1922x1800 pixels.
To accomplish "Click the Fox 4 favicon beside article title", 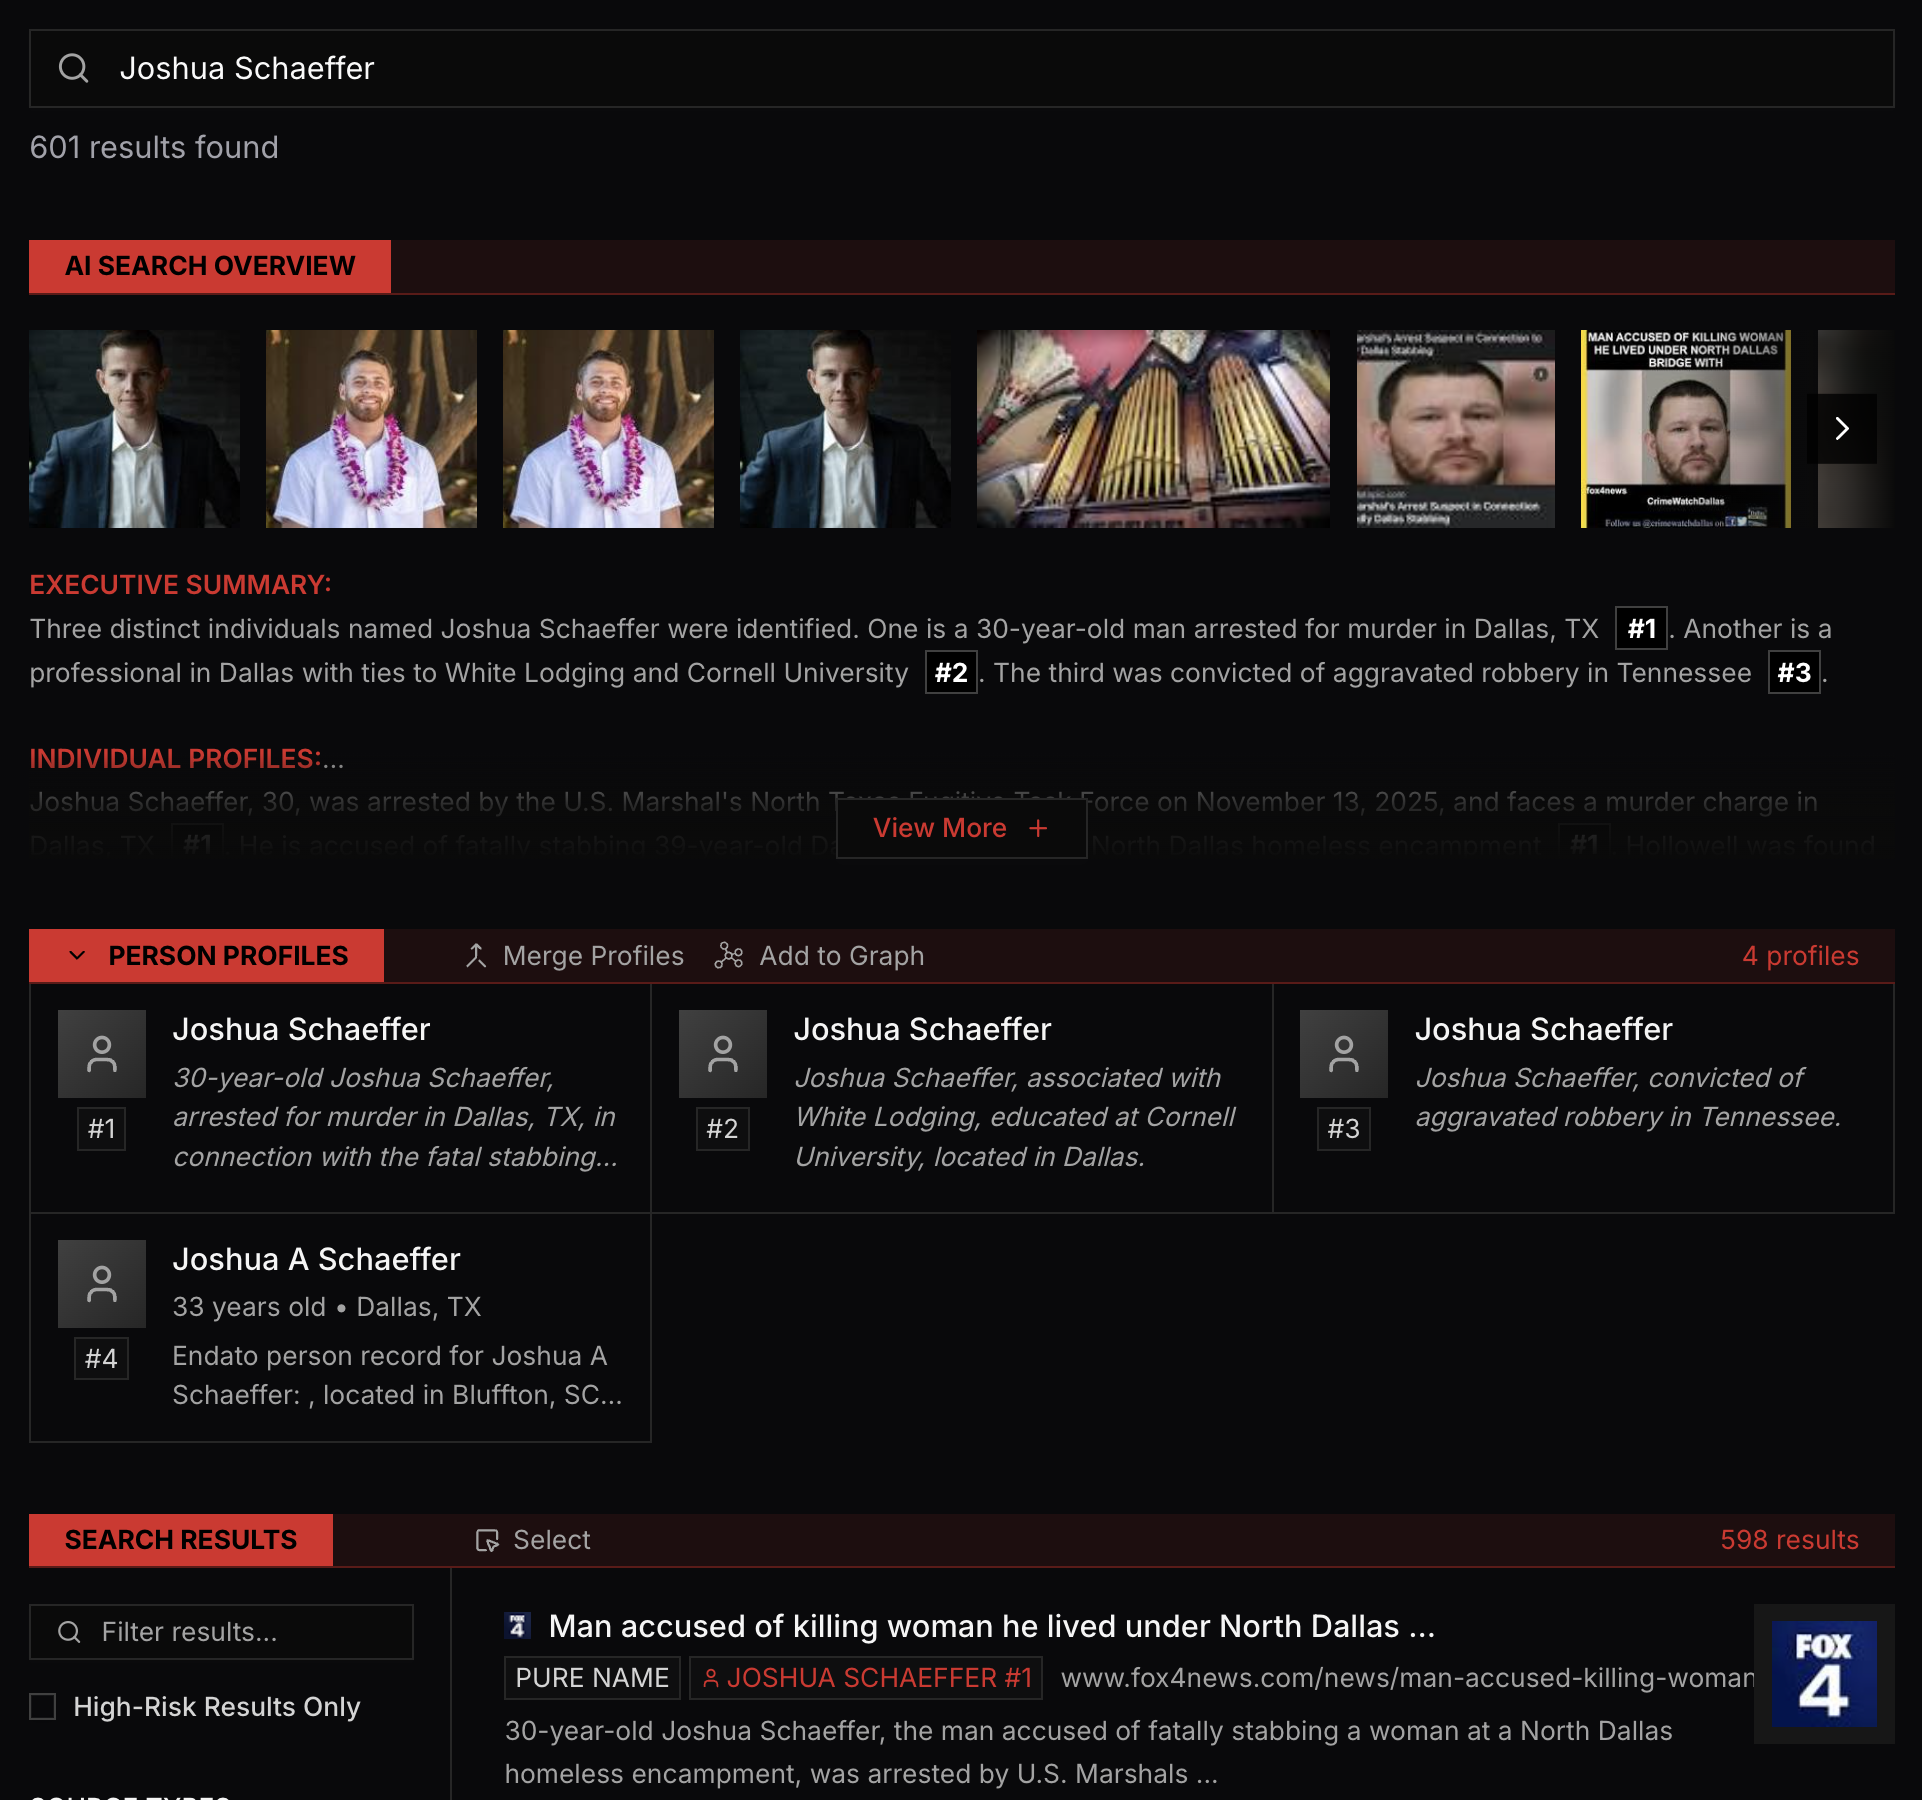I will pyautogui.click(x=517, y=1626).
